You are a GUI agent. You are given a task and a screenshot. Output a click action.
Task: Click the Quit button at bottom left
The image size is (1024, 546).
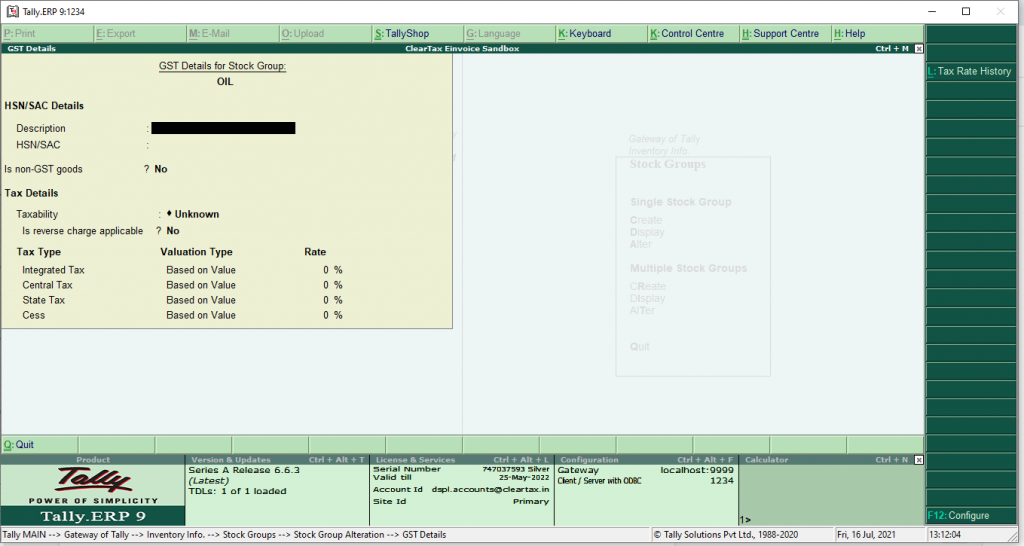click(39, 445)
